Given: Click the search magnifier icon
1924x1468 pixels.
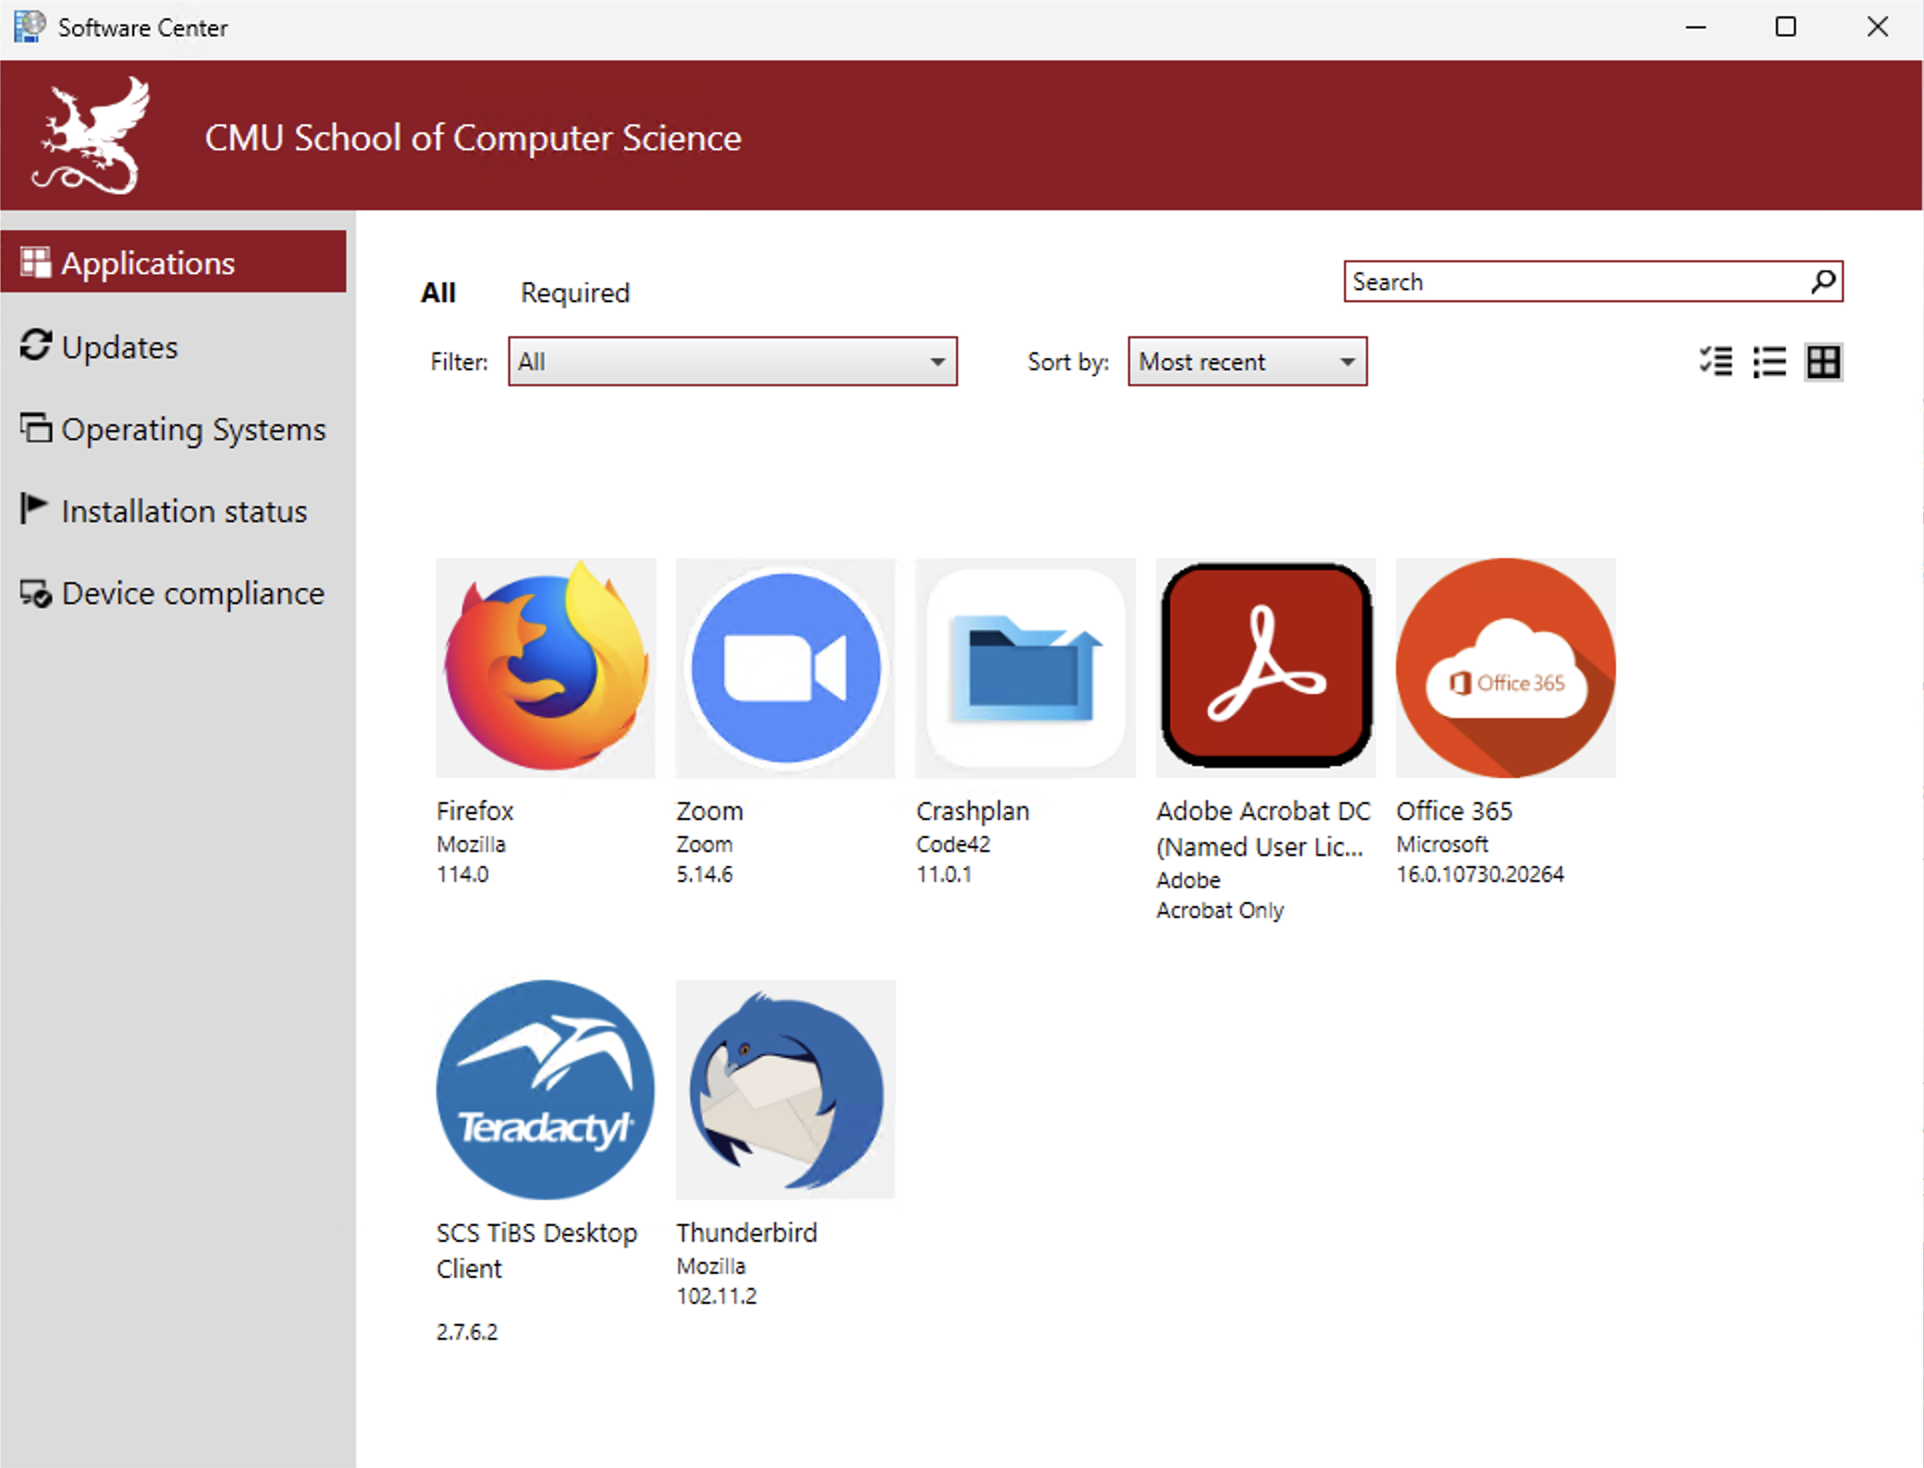Looking at the screenshot, I should point(1823,282).
